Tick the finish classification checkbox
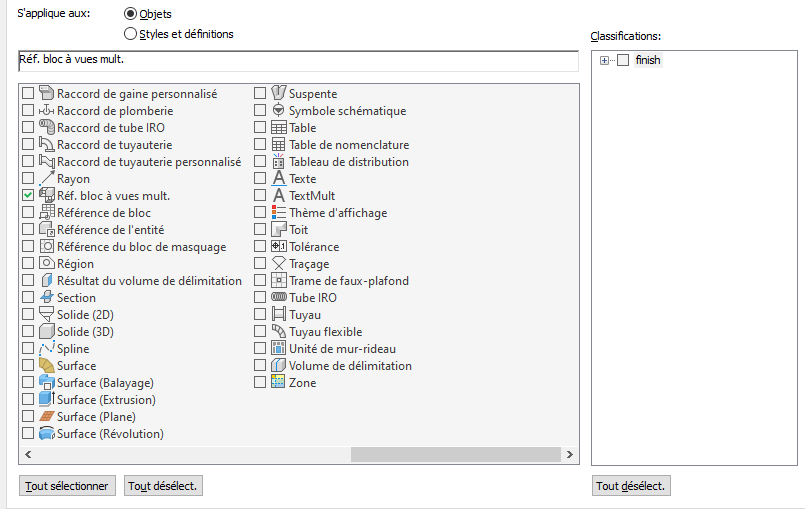The height and width of the screenshot is (509, 805). pos(623,61)
